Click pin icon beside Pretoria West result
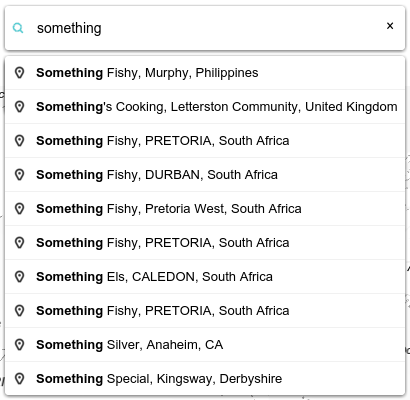Viewport: 410px width, 400px height. coord(20,209)
